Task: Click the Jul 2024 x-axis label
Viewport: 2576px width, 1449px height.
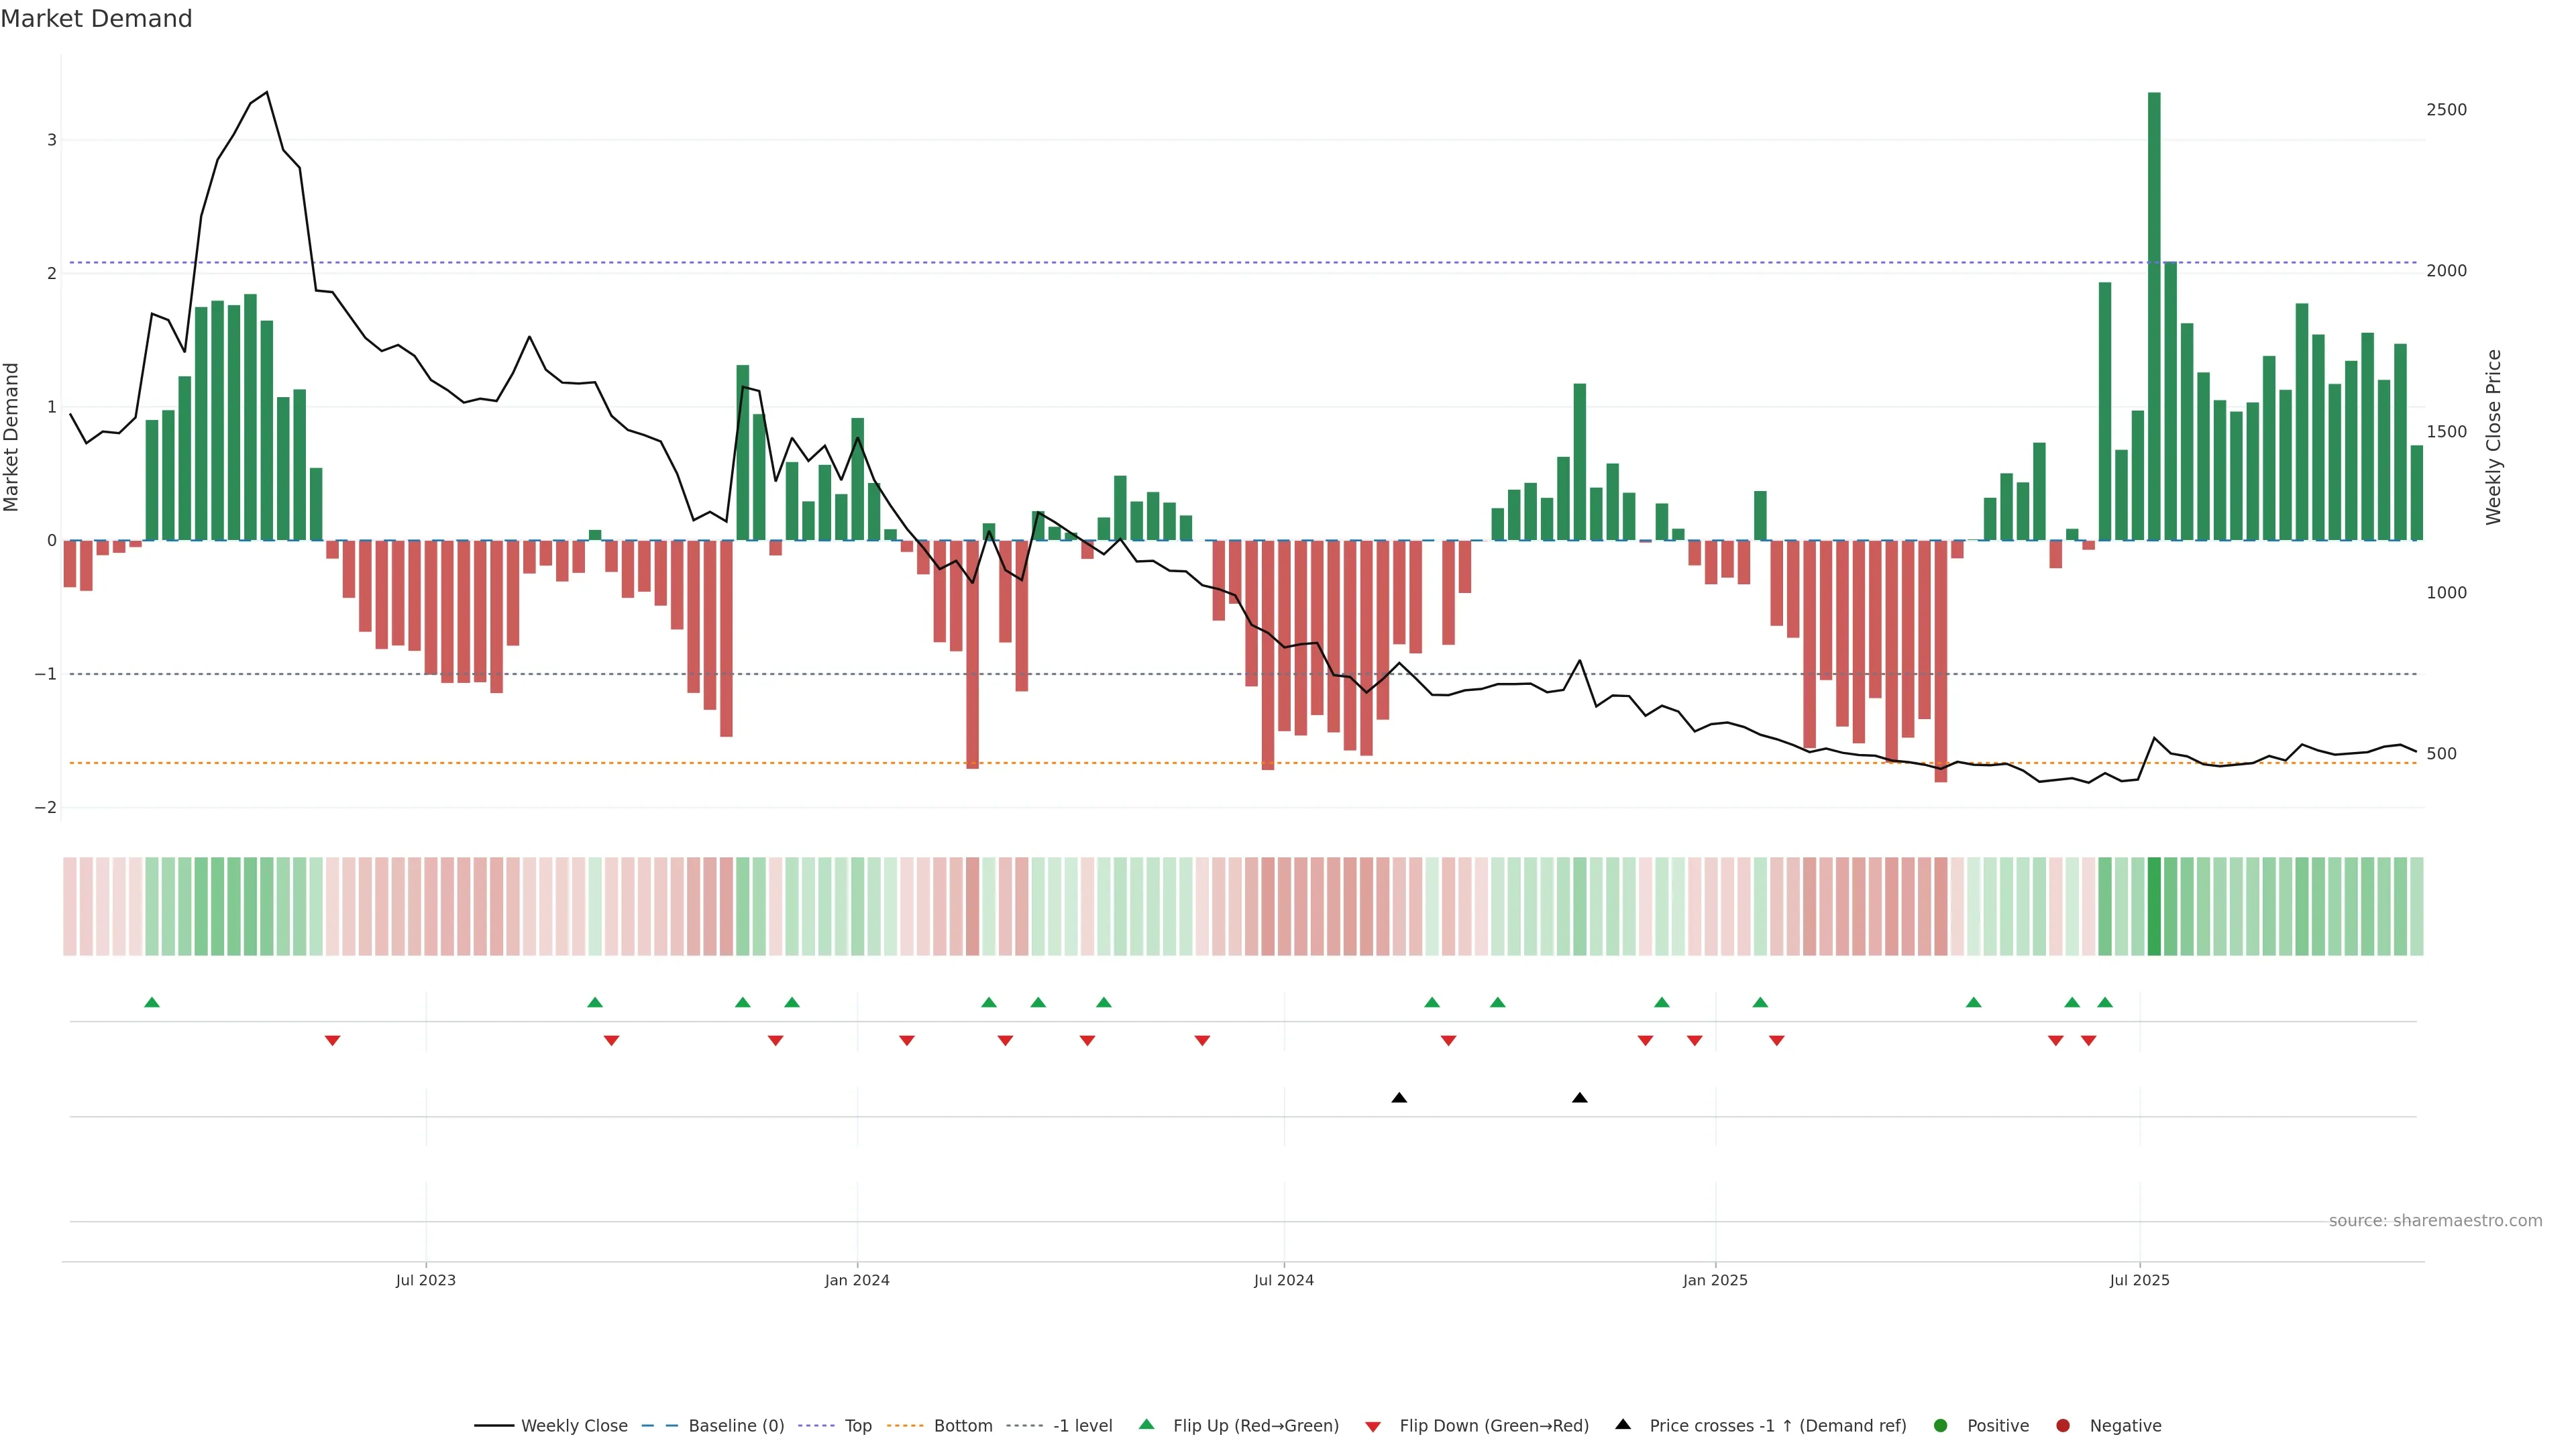Action: tap(1284, 1280)
